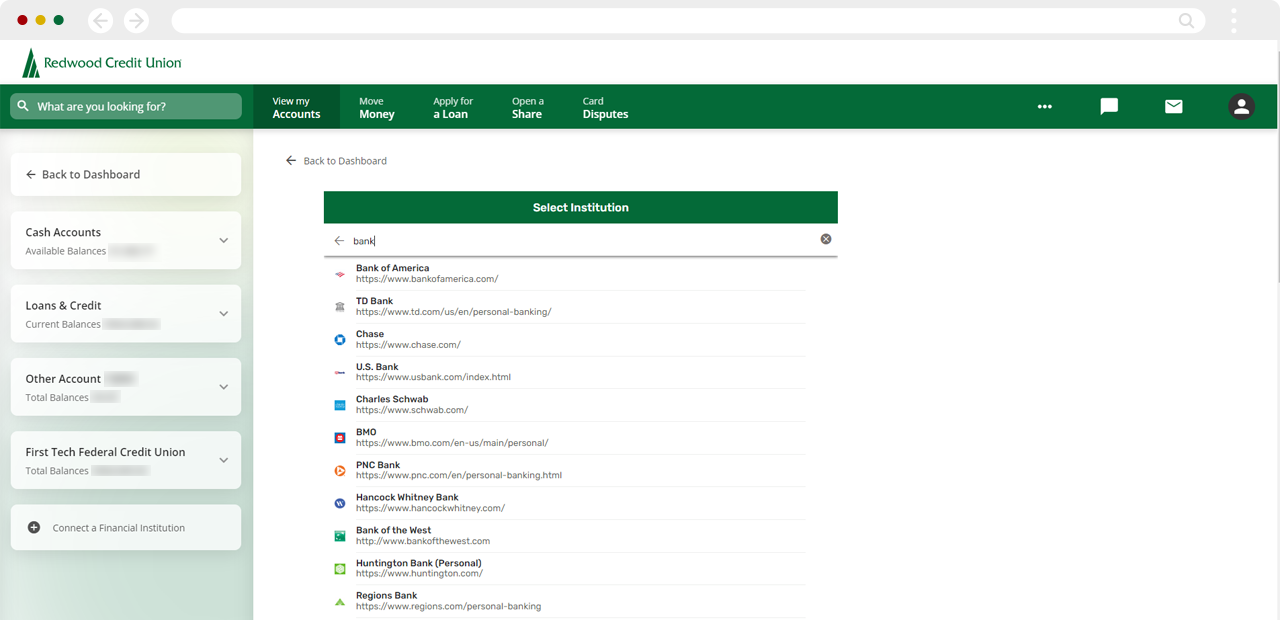Click the TD Bank building icon
The width and height of the screenshot is (1280, 620).
click(x=340, y=306)
